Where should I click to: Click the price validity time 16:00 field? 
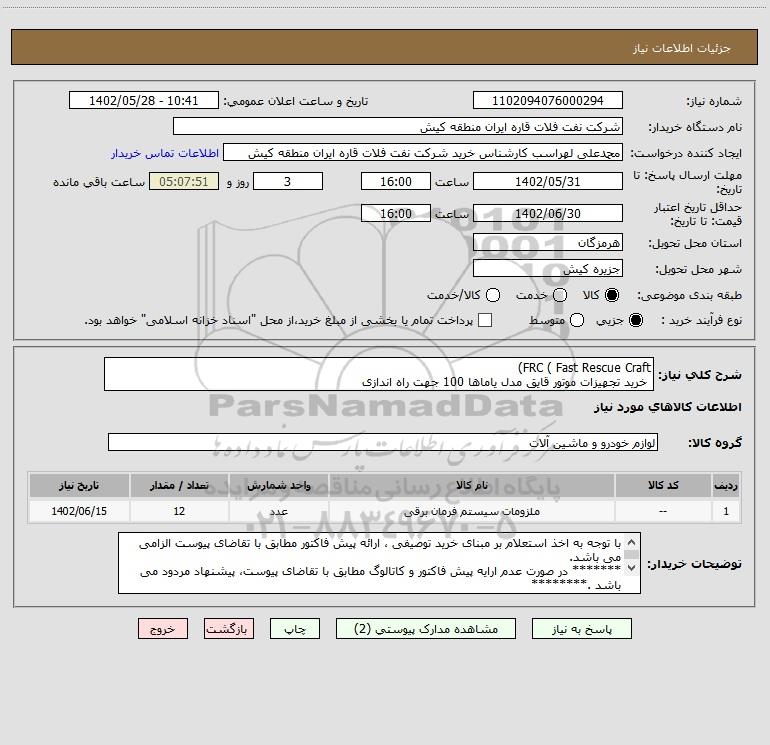point(396,213)
